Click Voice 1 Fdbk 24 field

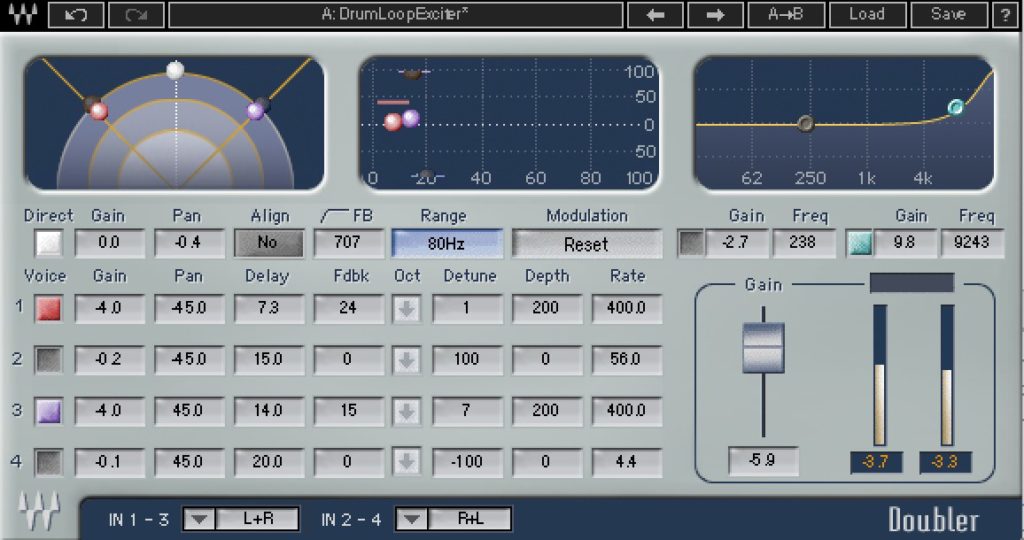click(x=348, y=308)
